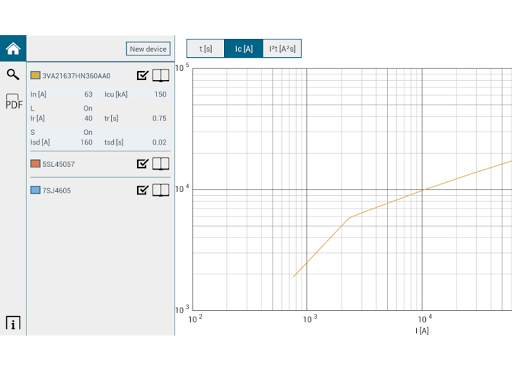The width and height of the screenshot is (512, 371).
Task: Open the book icon for 5SL45057
Action: (161, 164)
